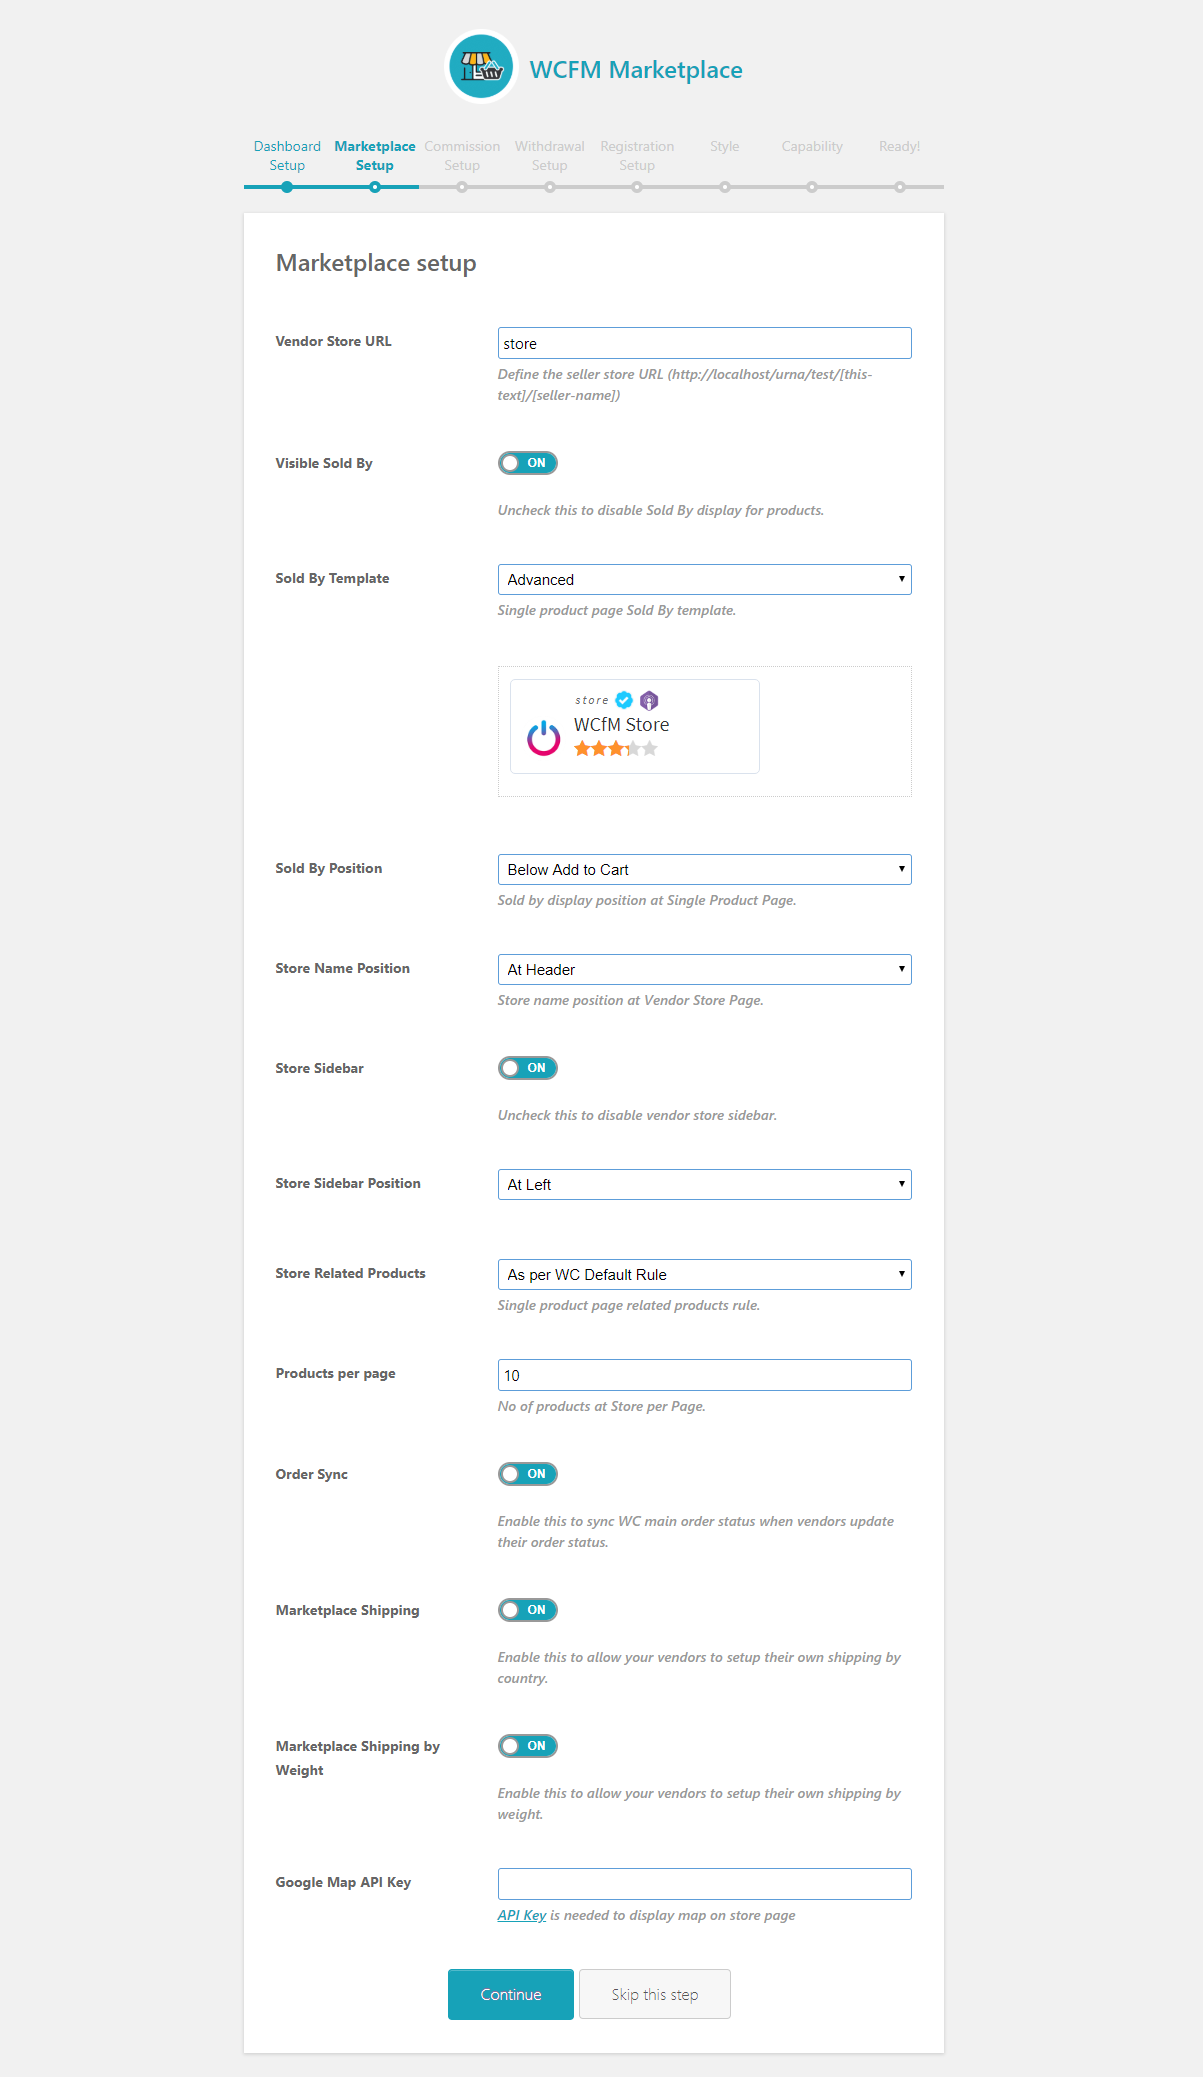Open the Sold By Template dropdown

[705, 580]
